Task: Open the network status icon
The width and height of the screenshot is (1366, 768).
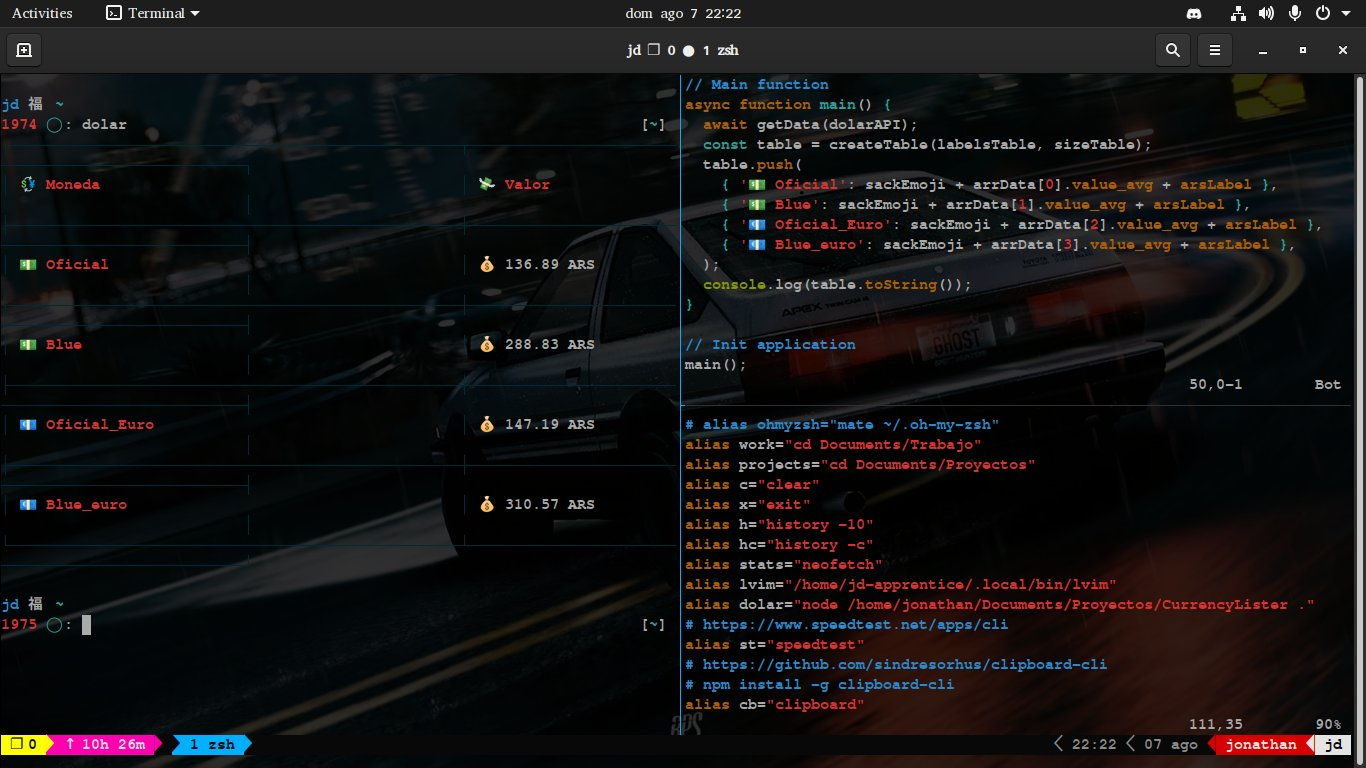Action: (x=1238, y=13)
